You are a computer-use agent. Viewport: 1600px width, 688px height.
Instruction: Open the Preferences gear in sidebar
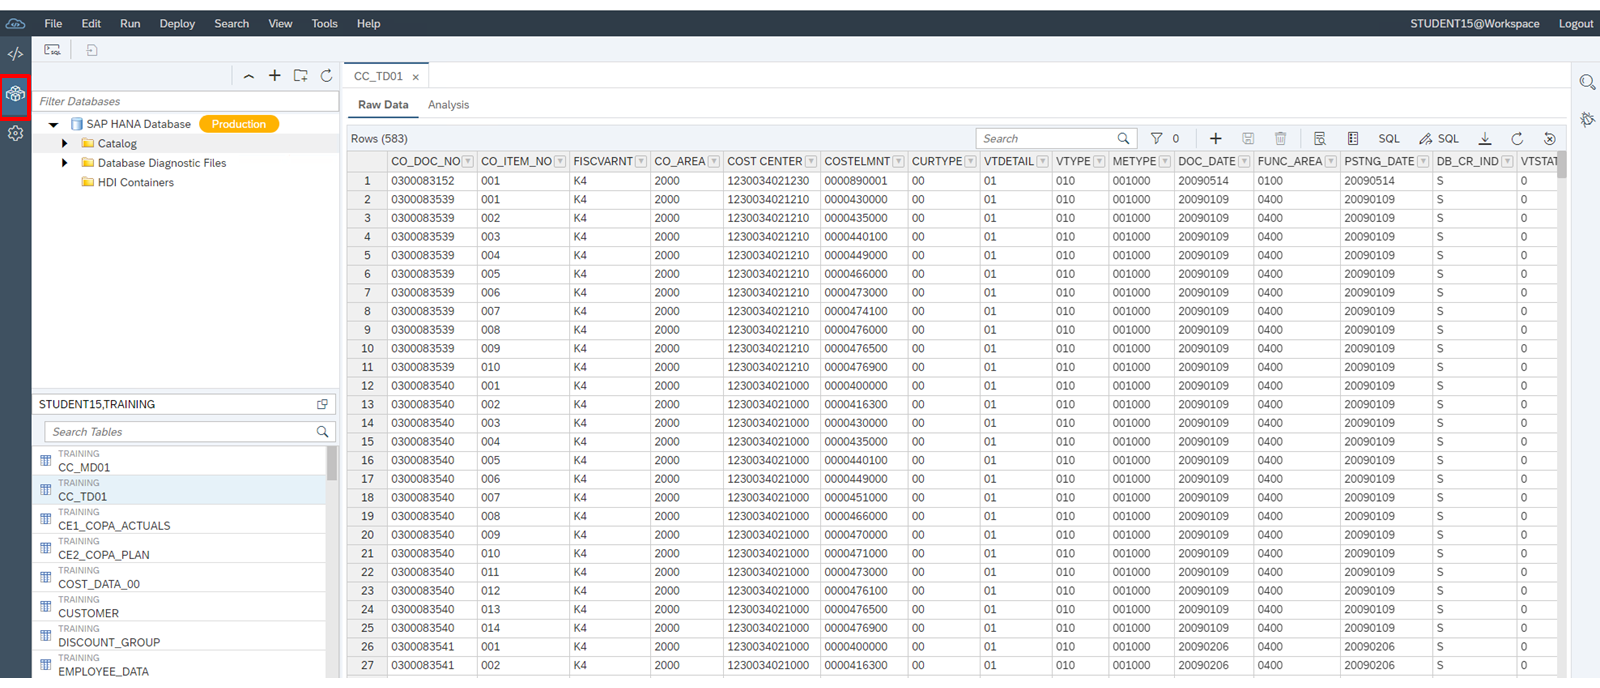[15, 133]
